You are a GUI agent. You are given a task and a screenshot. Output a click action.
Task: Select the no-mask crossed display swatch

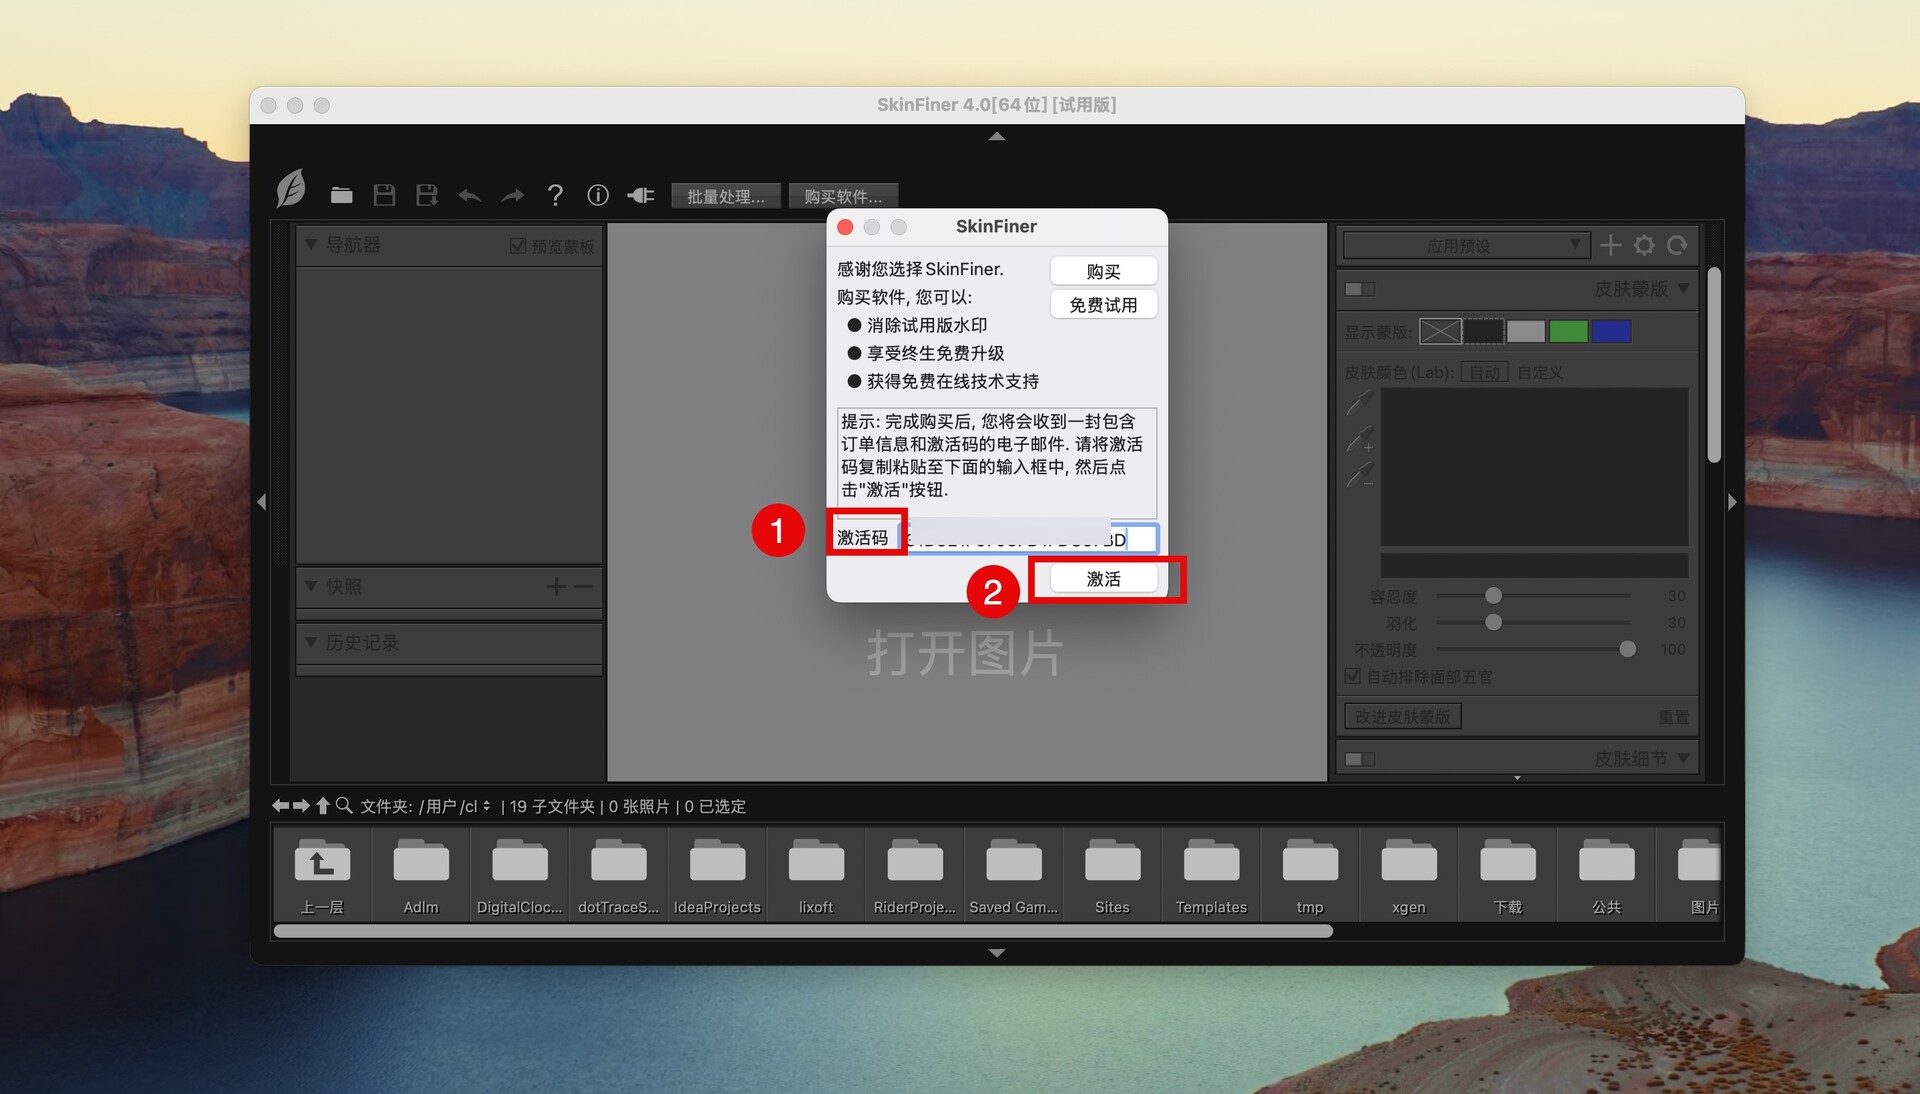(1440, 331)
